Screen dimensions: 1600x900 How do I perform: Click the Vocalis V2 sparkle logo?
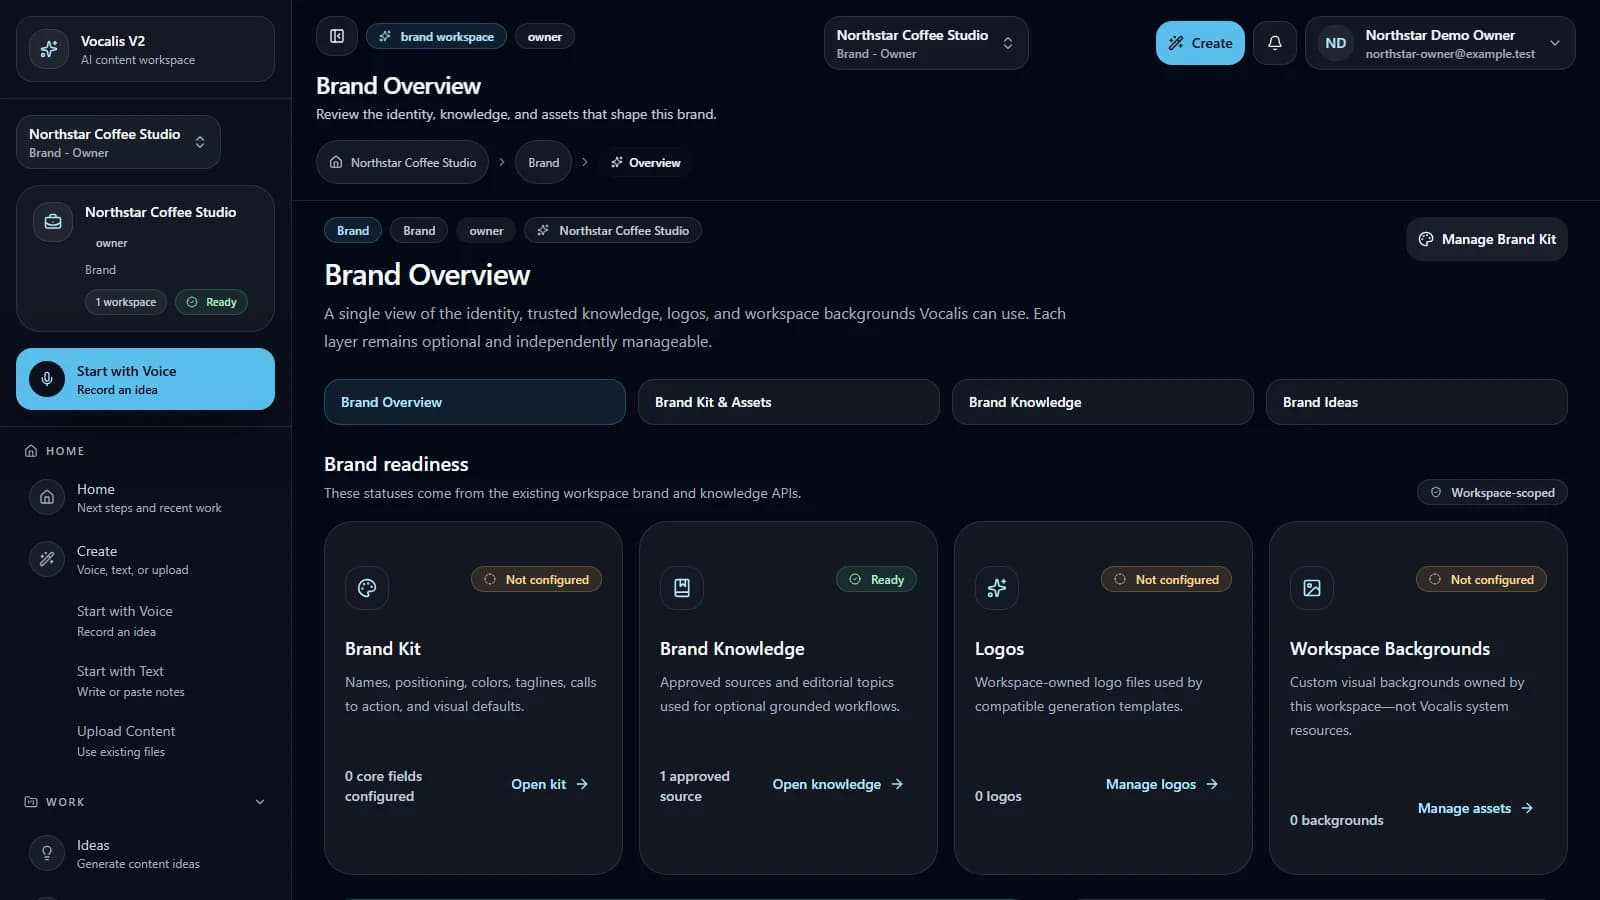click(x=48, y=49)
